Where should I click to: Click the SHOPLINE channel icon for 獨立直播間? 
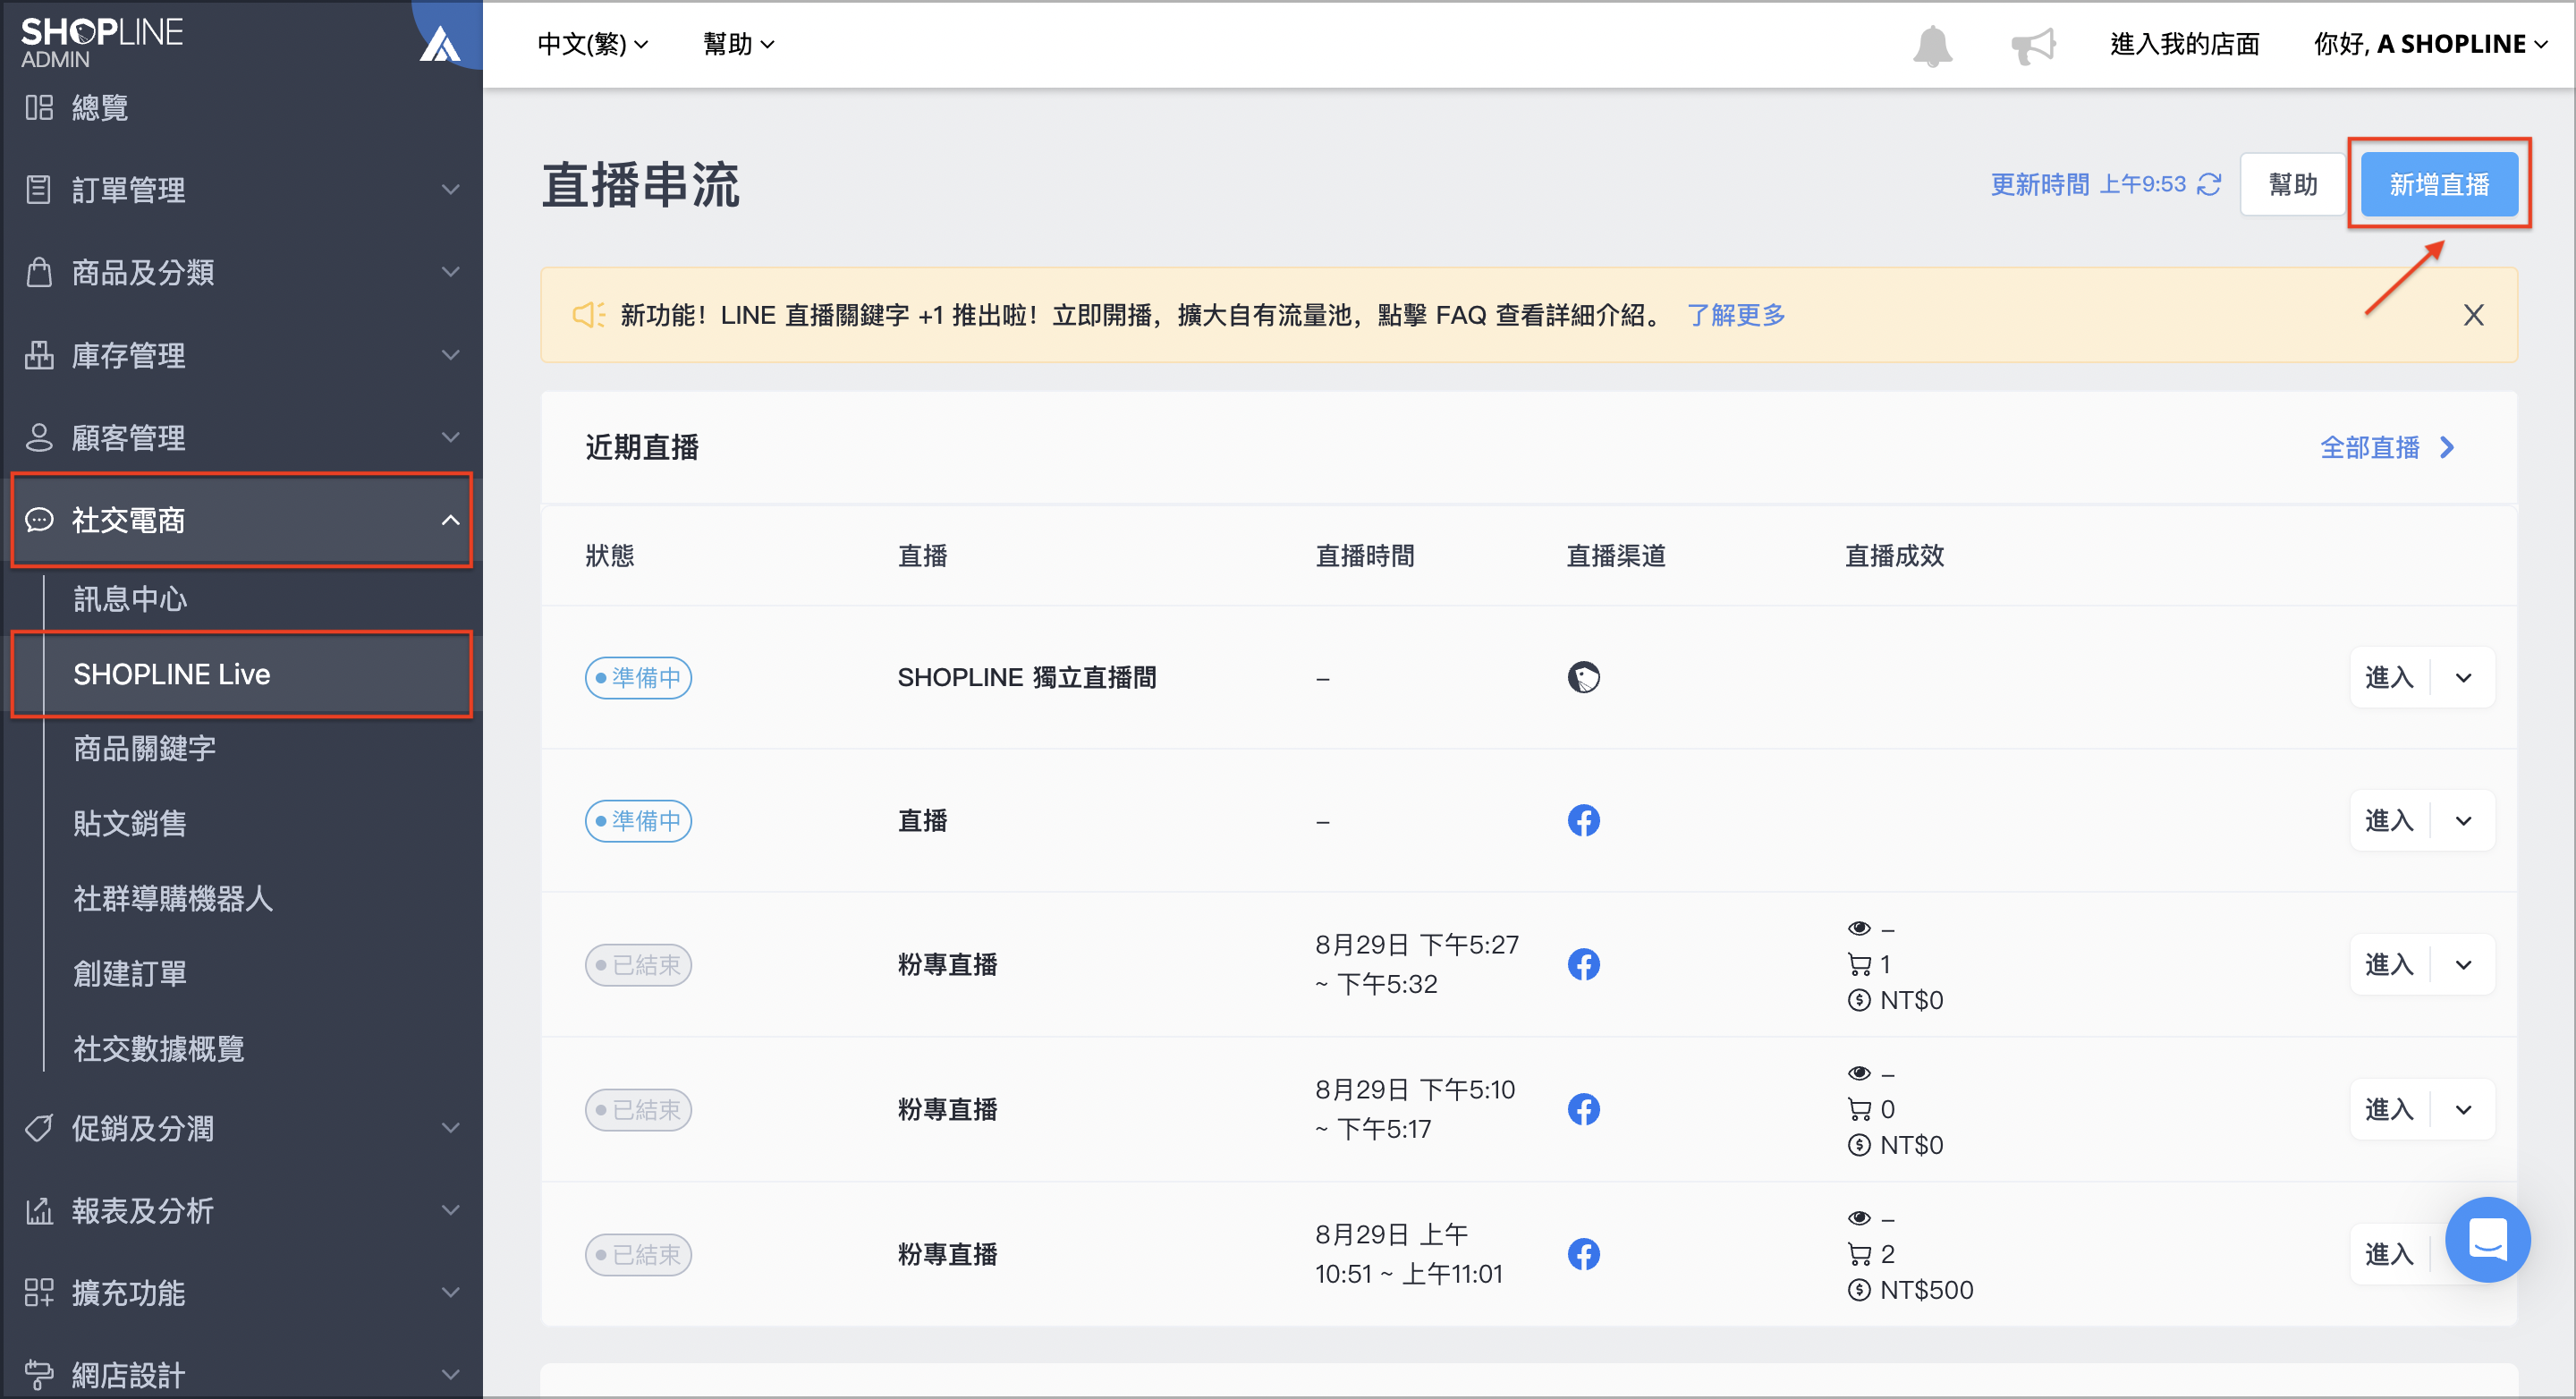(x=1583, y=677)
